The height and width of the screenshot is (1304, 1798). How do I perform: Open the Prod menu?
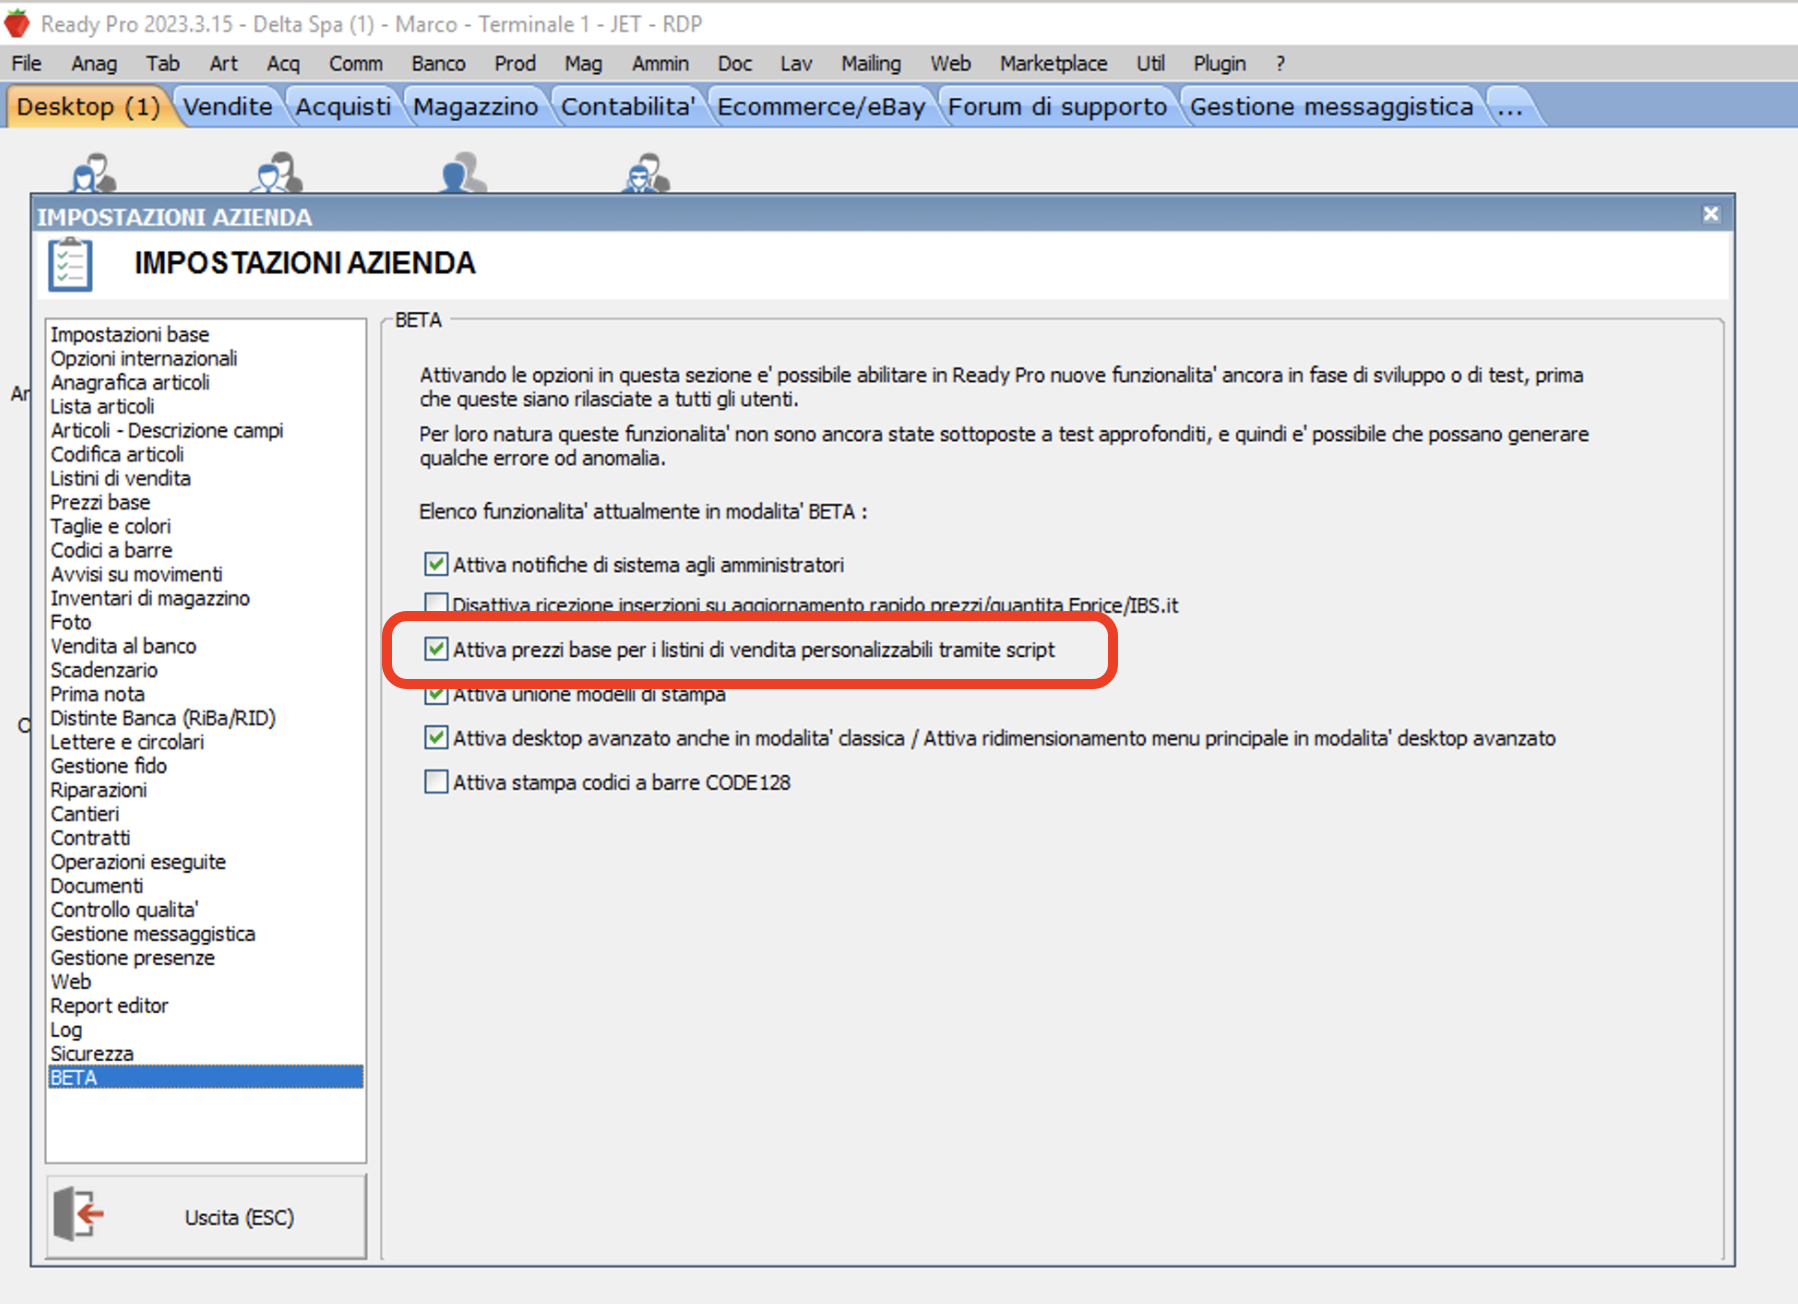pos(515,63)
